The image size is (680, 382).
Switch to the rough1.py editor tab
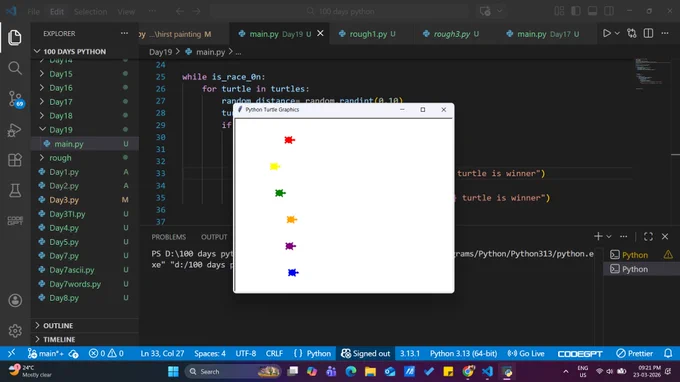pyautogui.click(x=367, y=34)
